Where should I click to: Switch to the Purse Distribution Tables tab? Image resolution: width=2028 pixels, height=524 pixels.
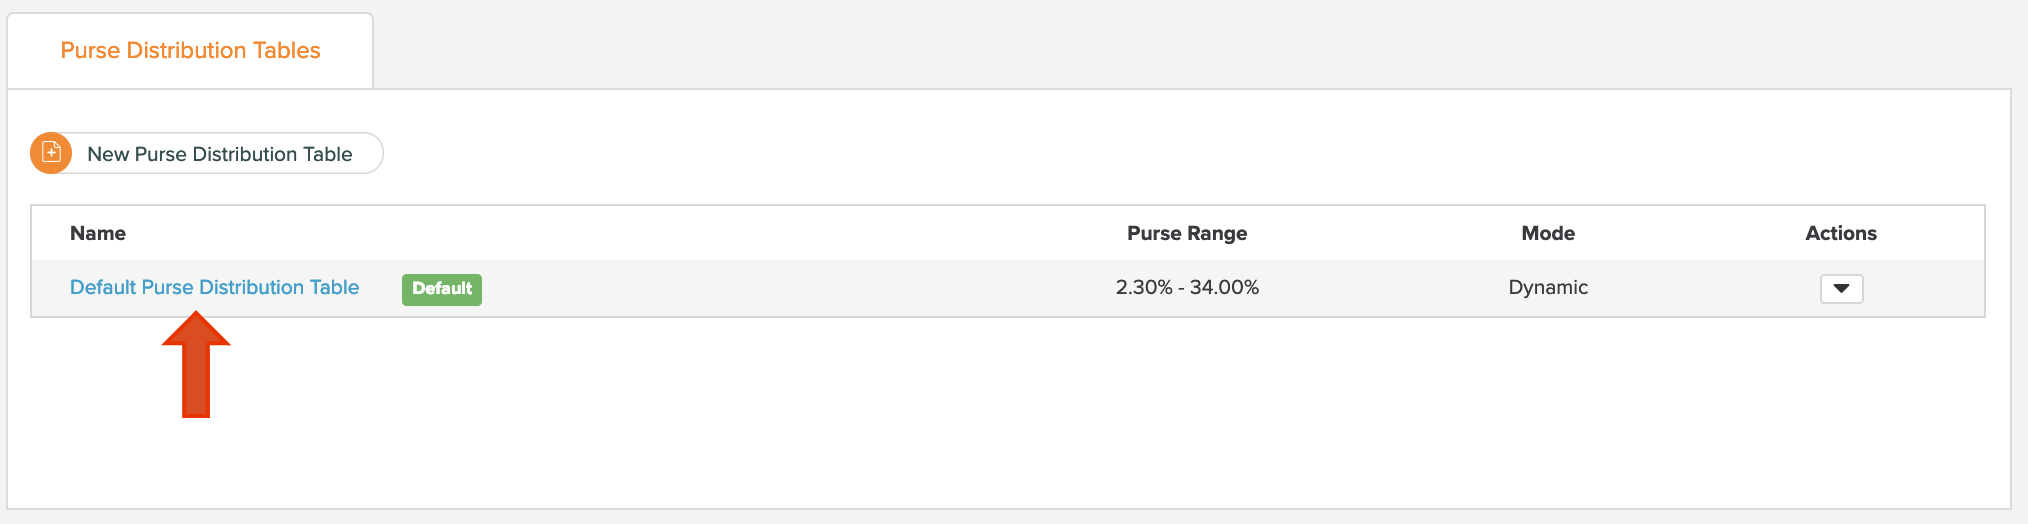coord(190,50)
